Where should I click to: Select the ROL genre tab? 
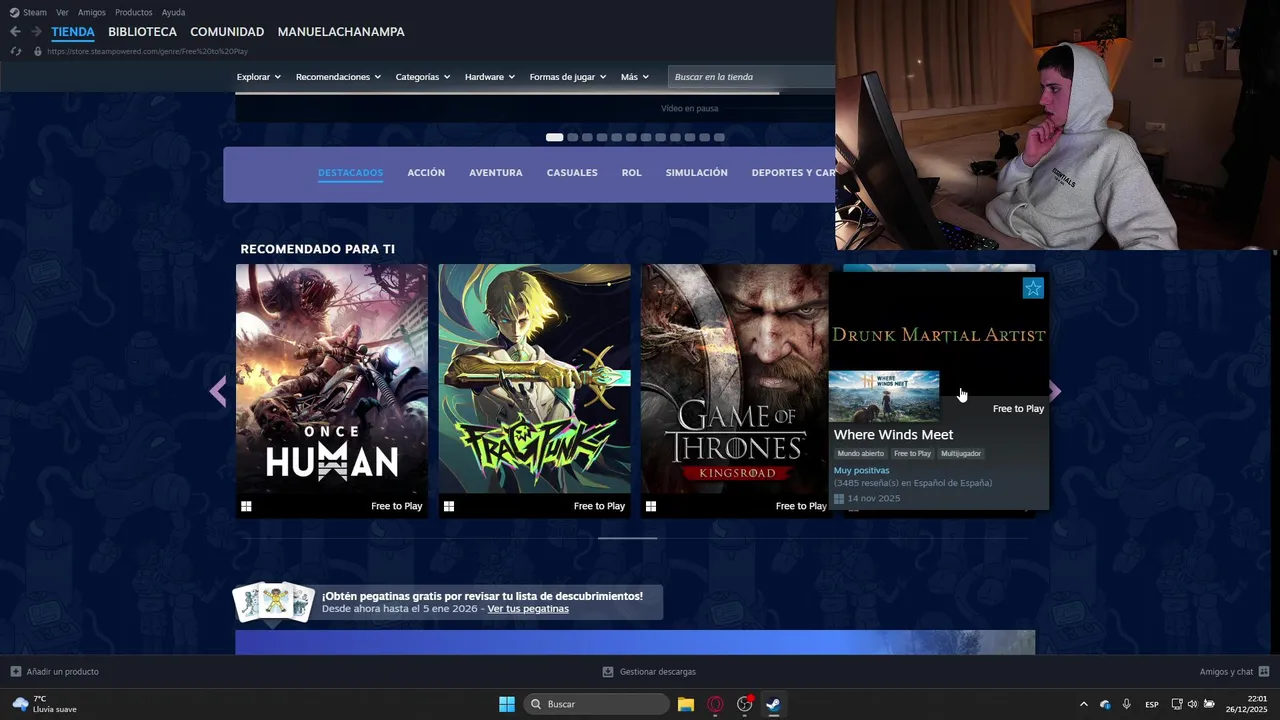(631, 173)
